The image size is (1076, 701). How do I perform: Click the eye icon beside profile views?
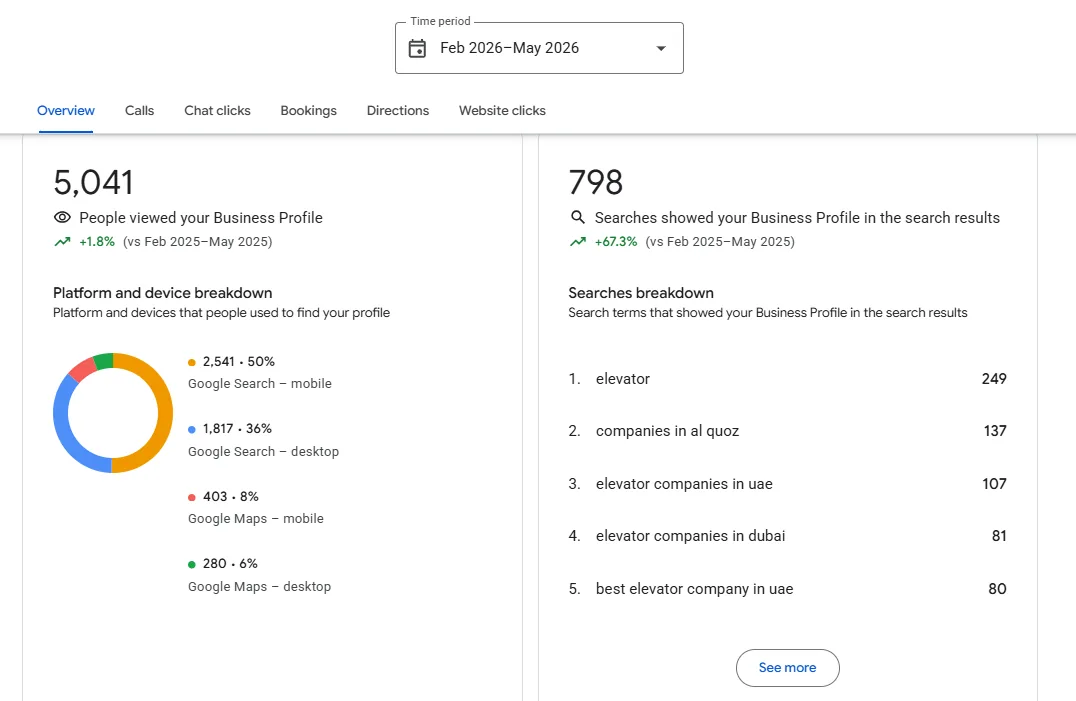(62, 217)
